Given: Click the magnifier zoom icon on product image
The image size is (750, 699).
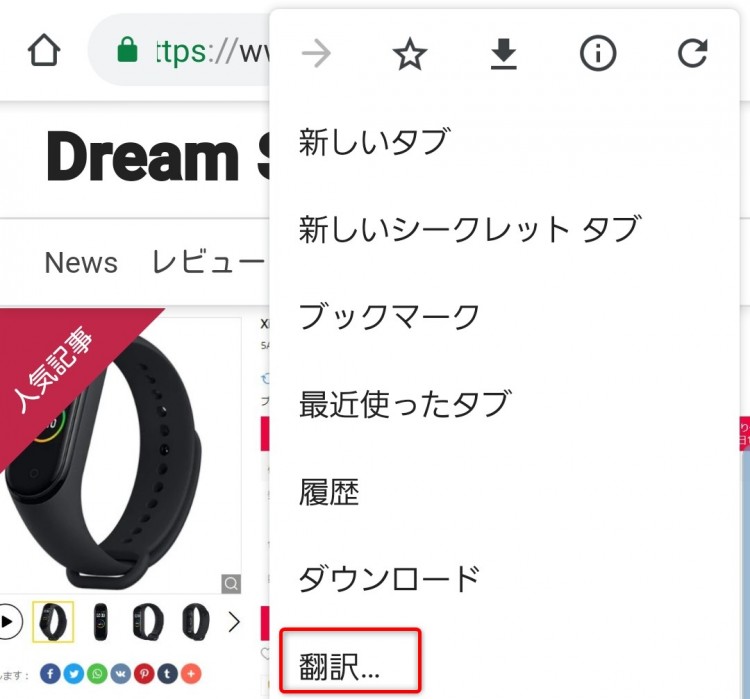Looking at the screenshot, I should coord(231,584).
